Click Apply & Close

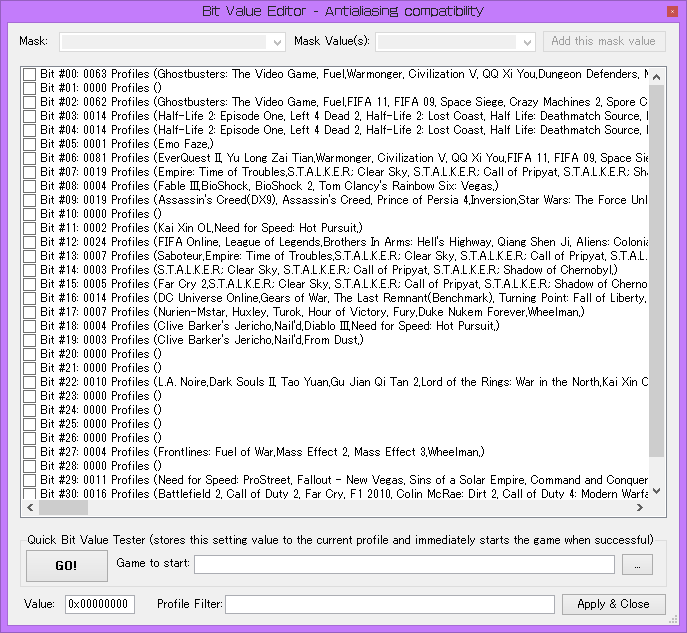pyautogui.click(x=613, y=604)
